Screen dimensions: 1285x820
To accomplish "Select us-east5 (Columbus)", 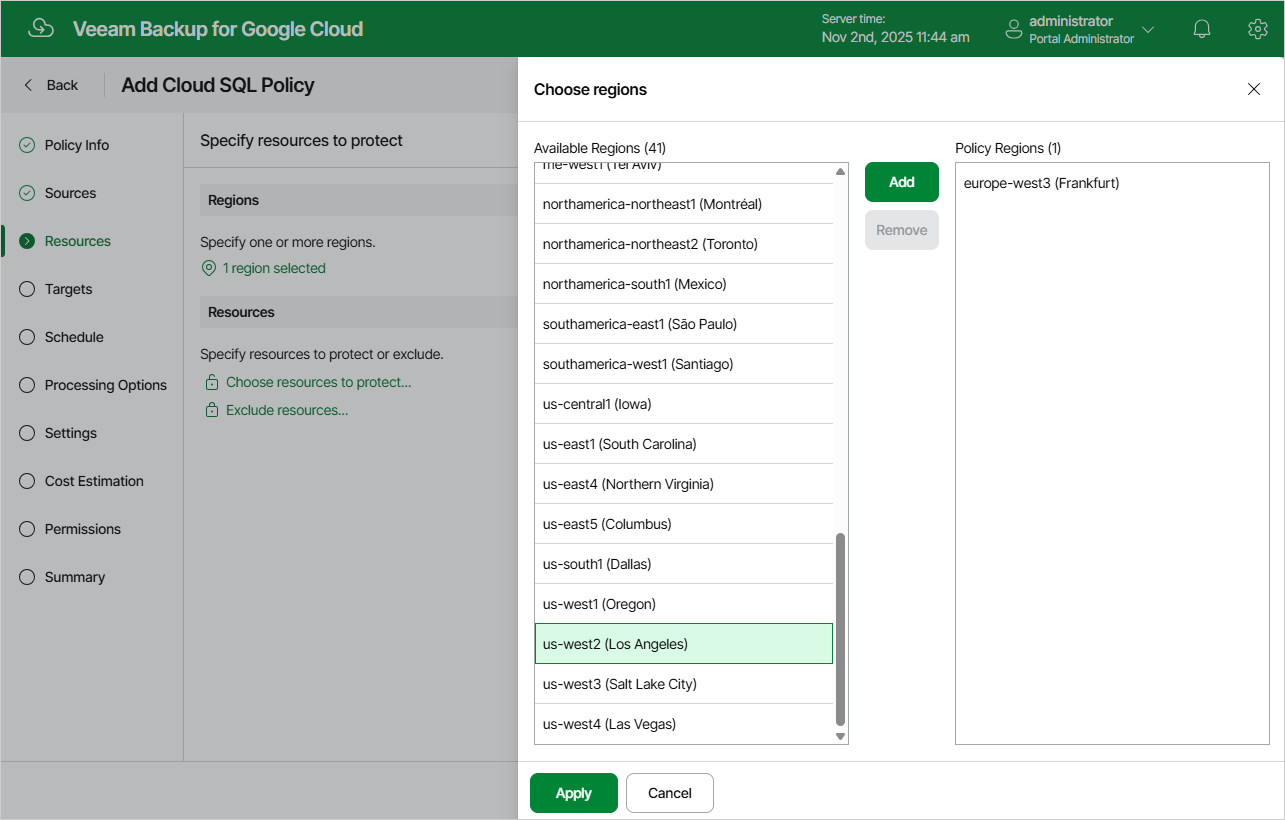I will 684,524.
